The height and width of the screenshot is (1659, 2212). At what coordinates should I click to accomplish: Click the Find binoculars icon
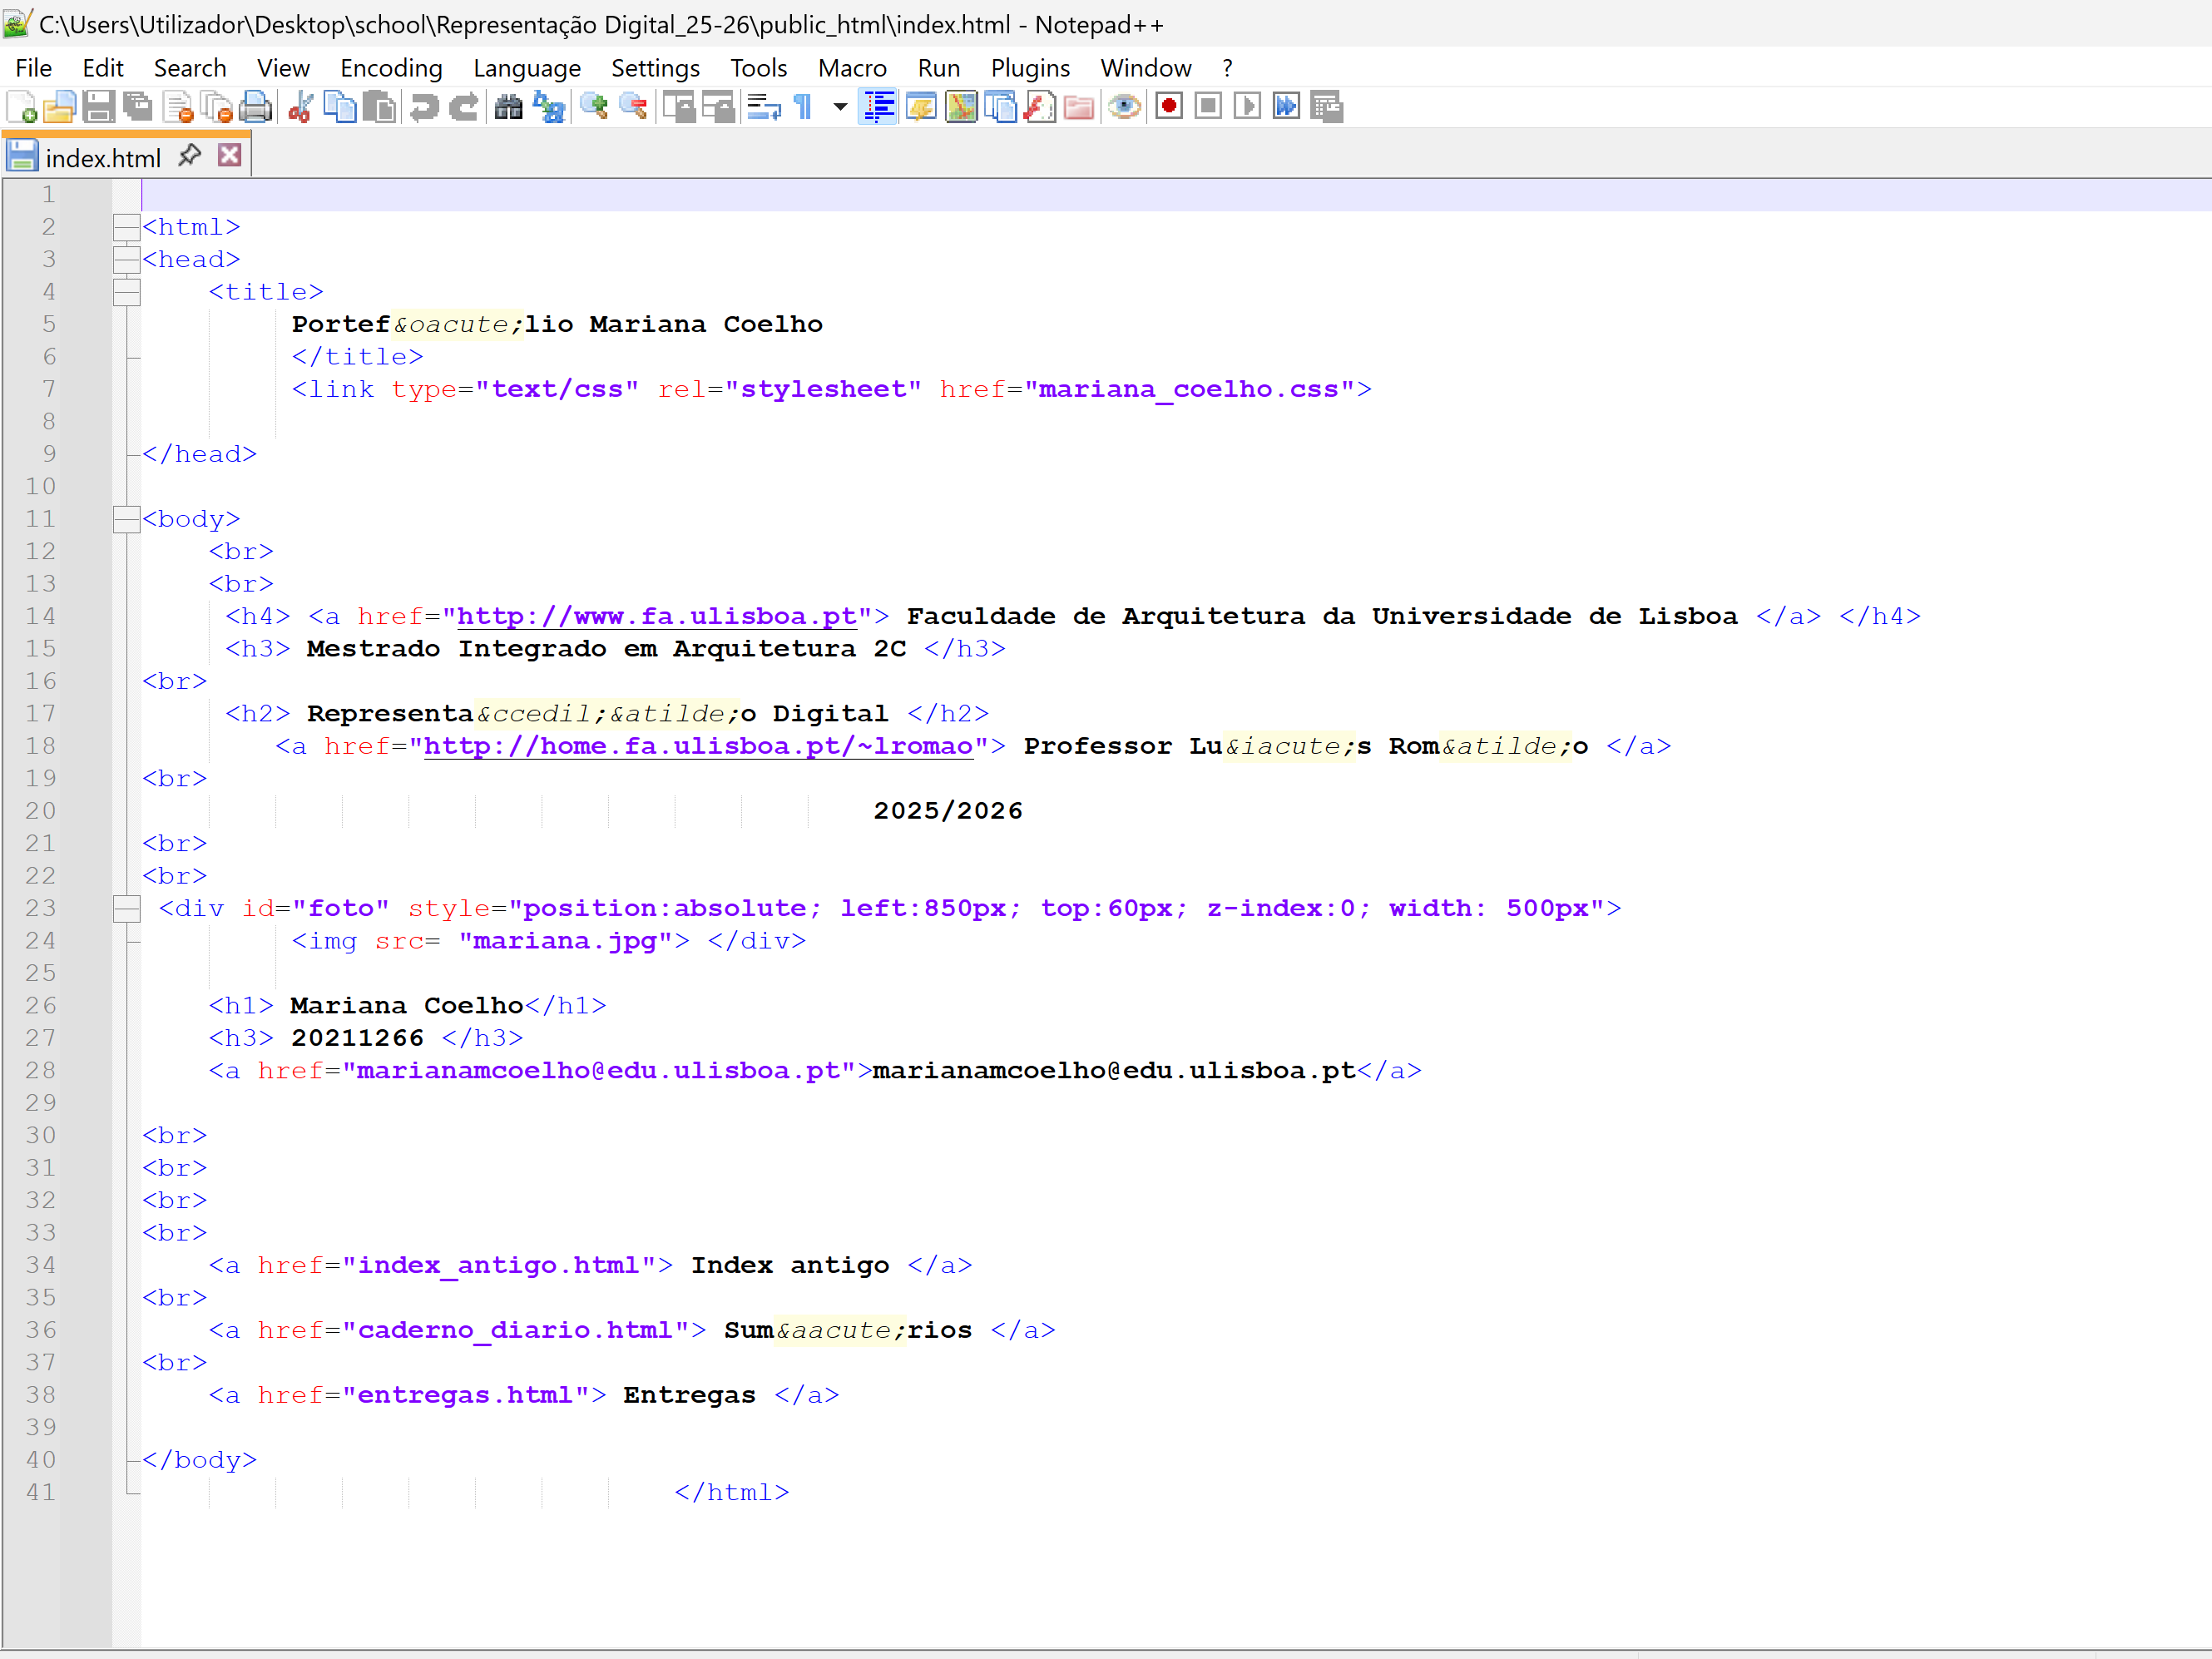508,106
